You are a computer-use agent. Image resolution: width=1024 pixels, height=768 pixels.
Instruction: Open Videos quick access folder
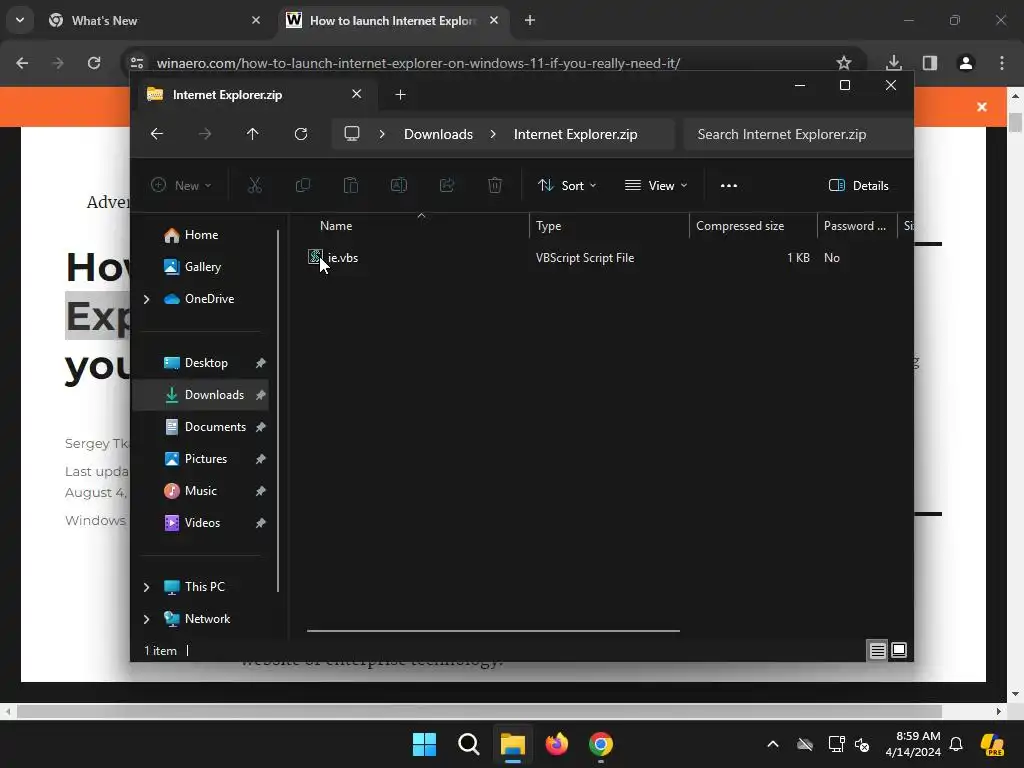[x=200, y=522]
